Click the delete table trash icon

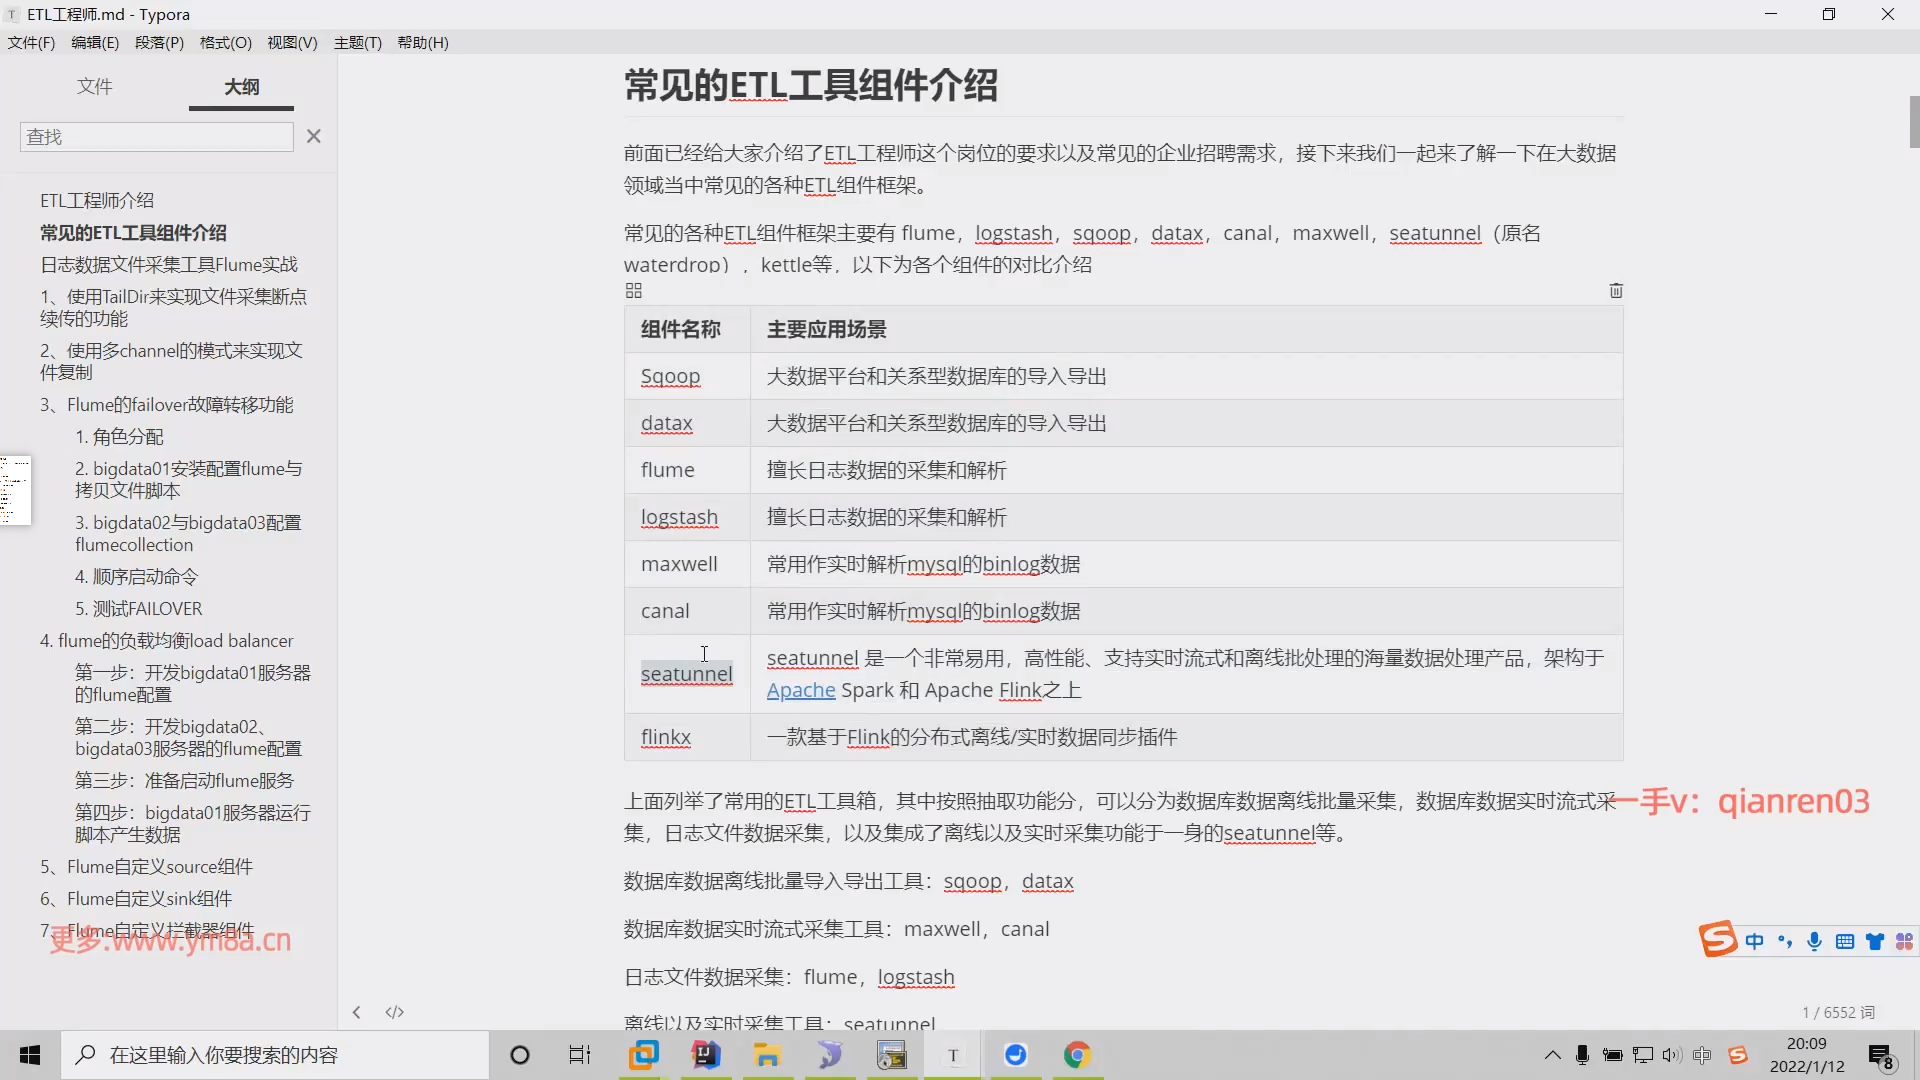coord(1616,291)
